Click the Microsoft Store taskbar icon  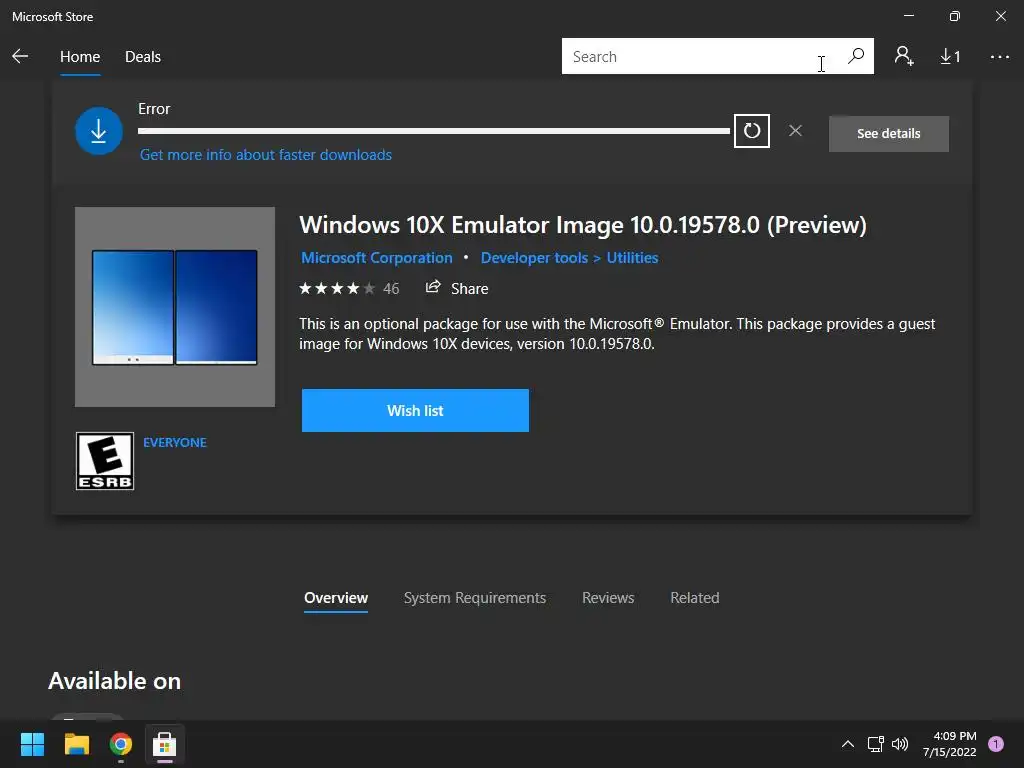pos(165,744)
